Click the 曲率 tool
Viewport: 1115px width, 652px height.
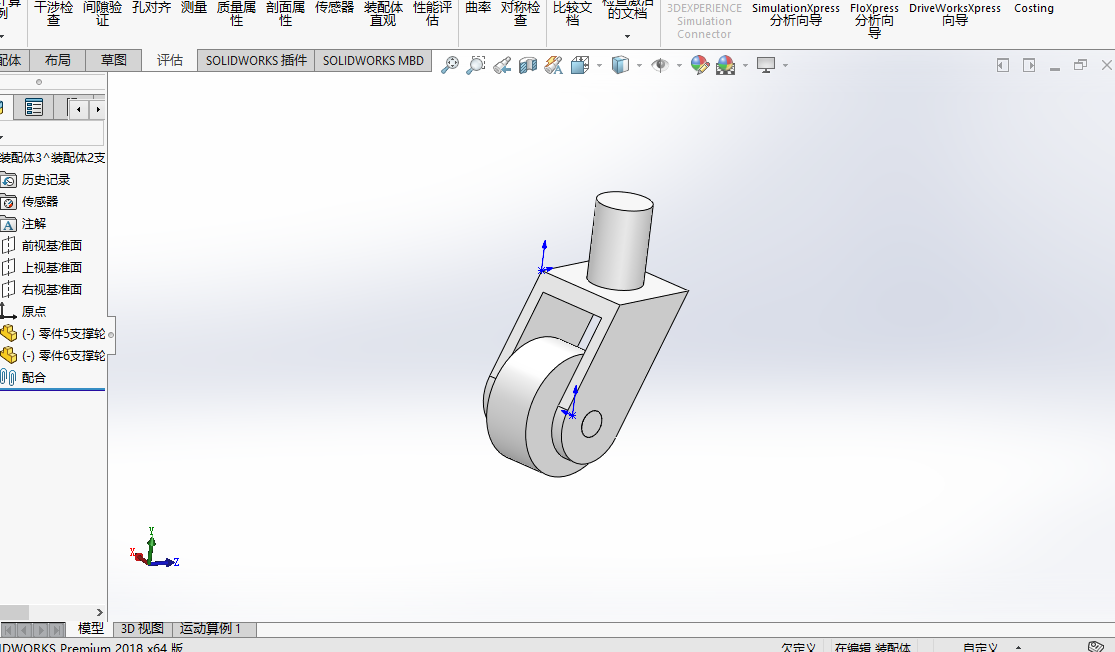coord(478,8)
